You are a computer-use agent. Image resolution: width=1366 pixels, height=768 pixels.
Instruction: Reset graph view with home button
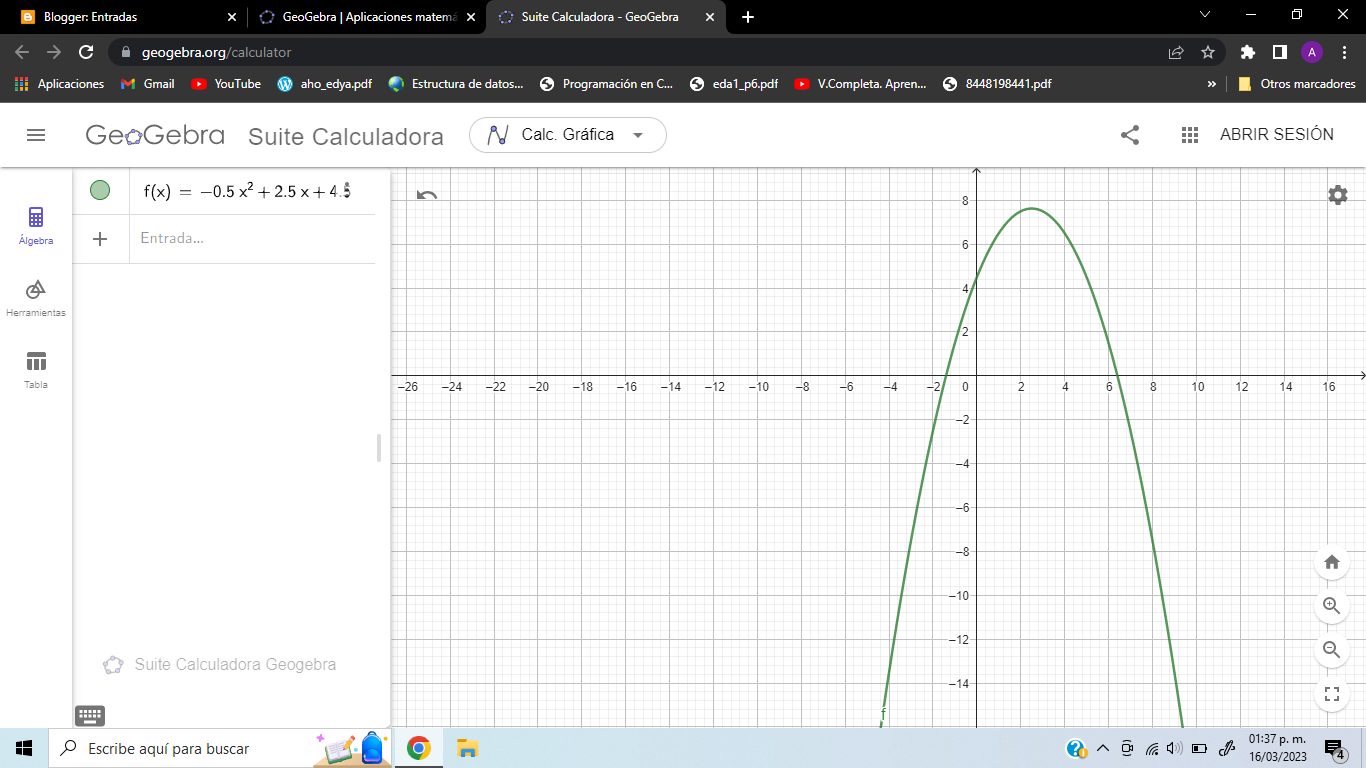[x=1332, y=562]
